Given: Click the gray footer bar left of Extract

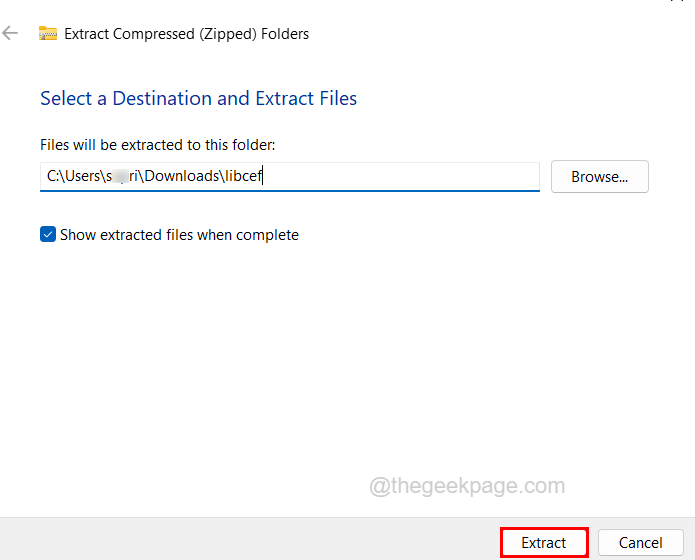Looking at the screenshot, I should point(250,542).
